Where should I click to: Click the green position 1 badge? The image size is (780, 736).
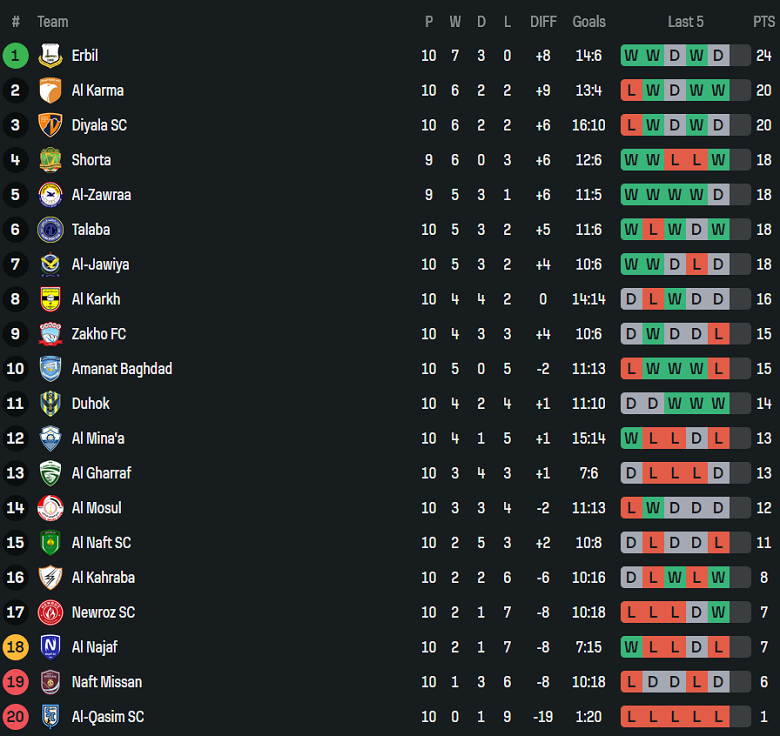(x=15, y=56)
